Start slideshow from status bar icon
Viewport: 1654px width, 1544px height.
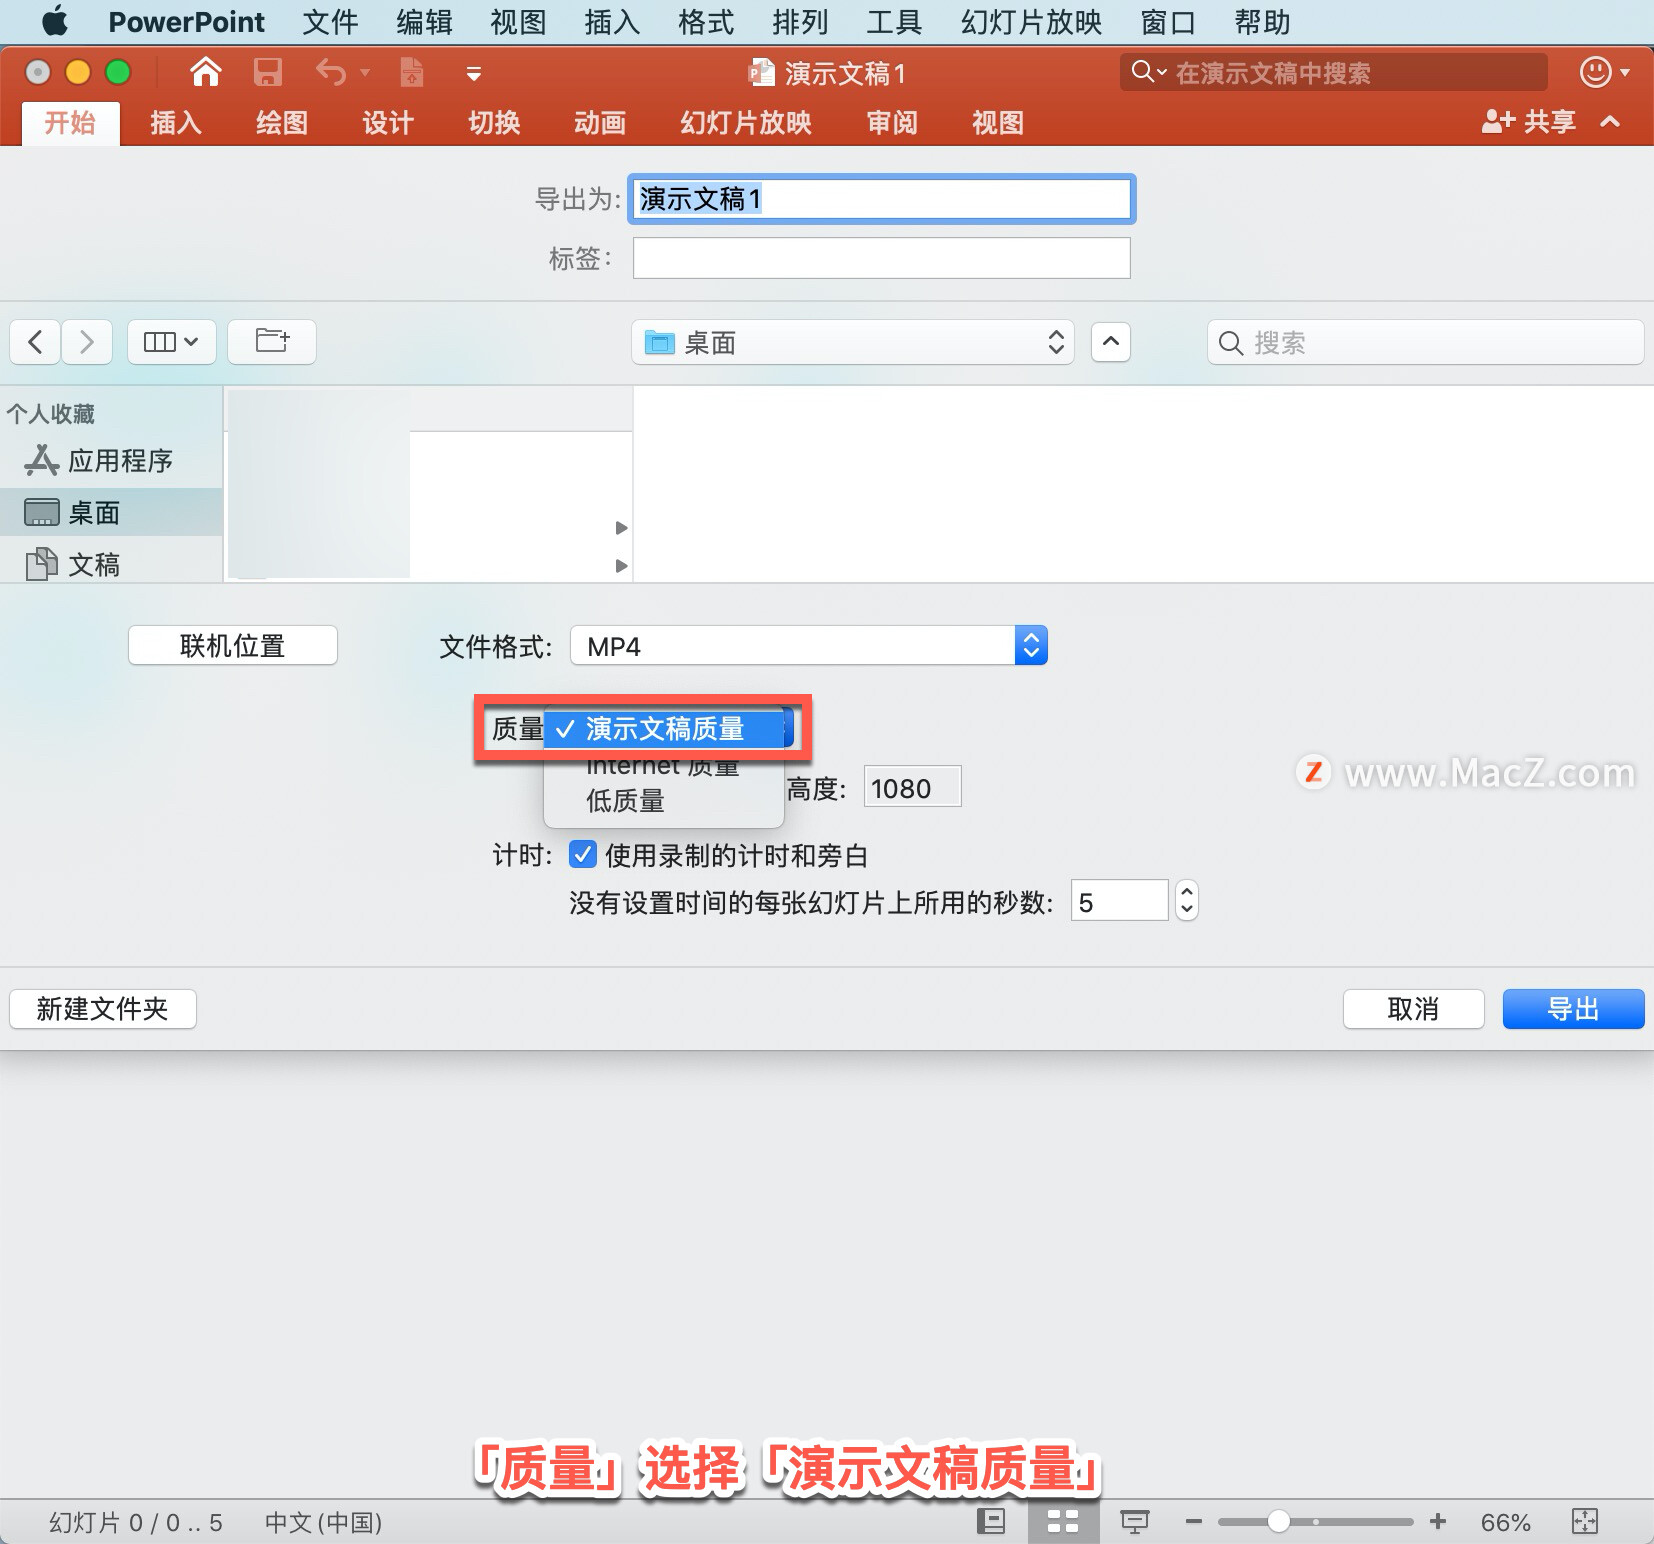1134,1521
